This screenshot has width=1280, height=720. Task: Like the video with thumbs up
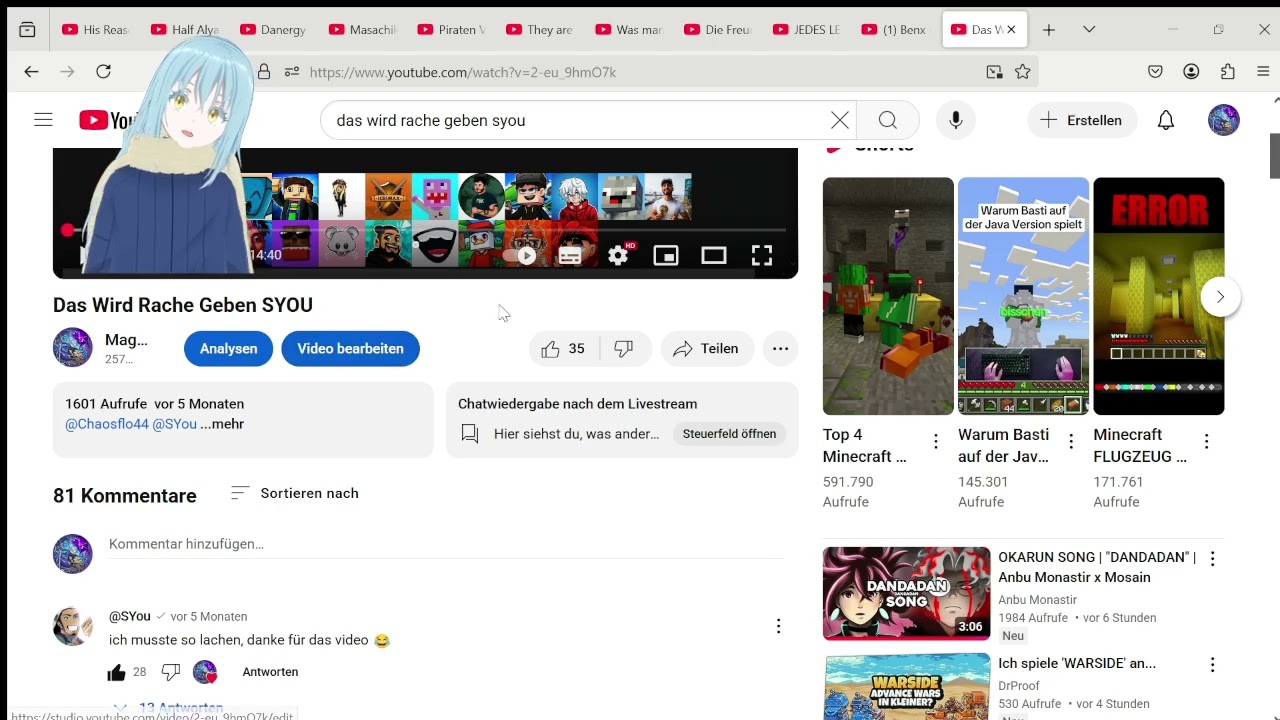point(563,349)
